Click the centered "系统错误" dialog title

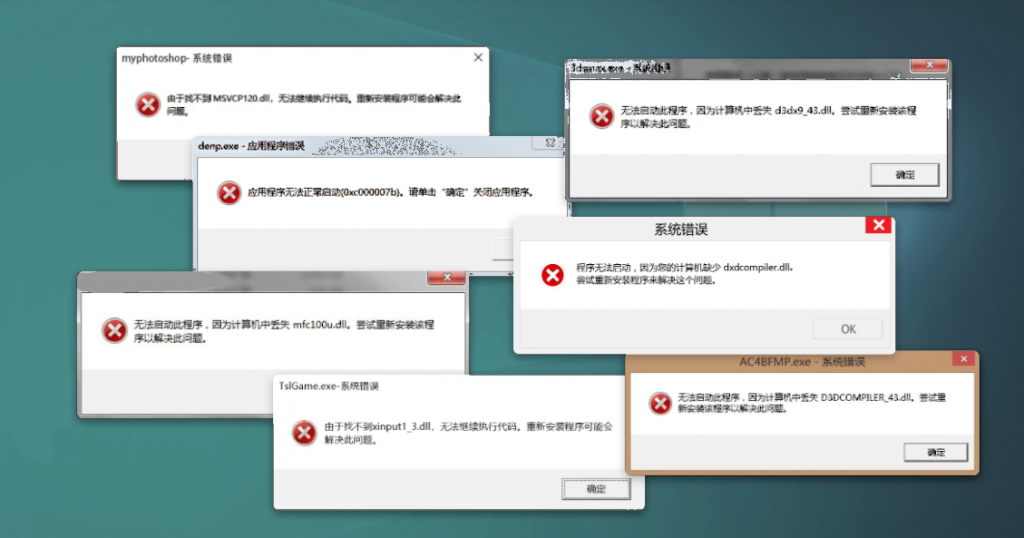[681, 229]
